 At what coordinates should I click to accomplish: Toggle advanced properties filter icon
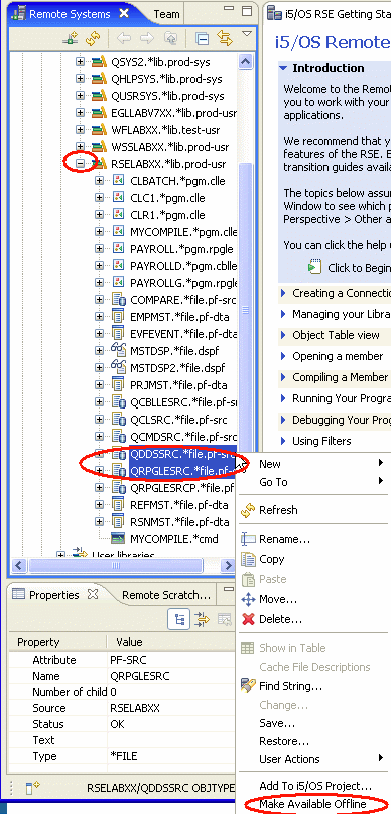tap(201, 619)
